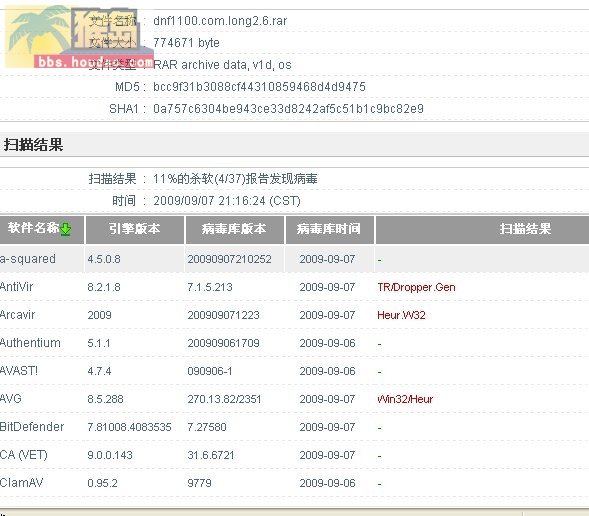Click AVAST! engine version 4.7.4
The image size is (589, 516).
99,371
